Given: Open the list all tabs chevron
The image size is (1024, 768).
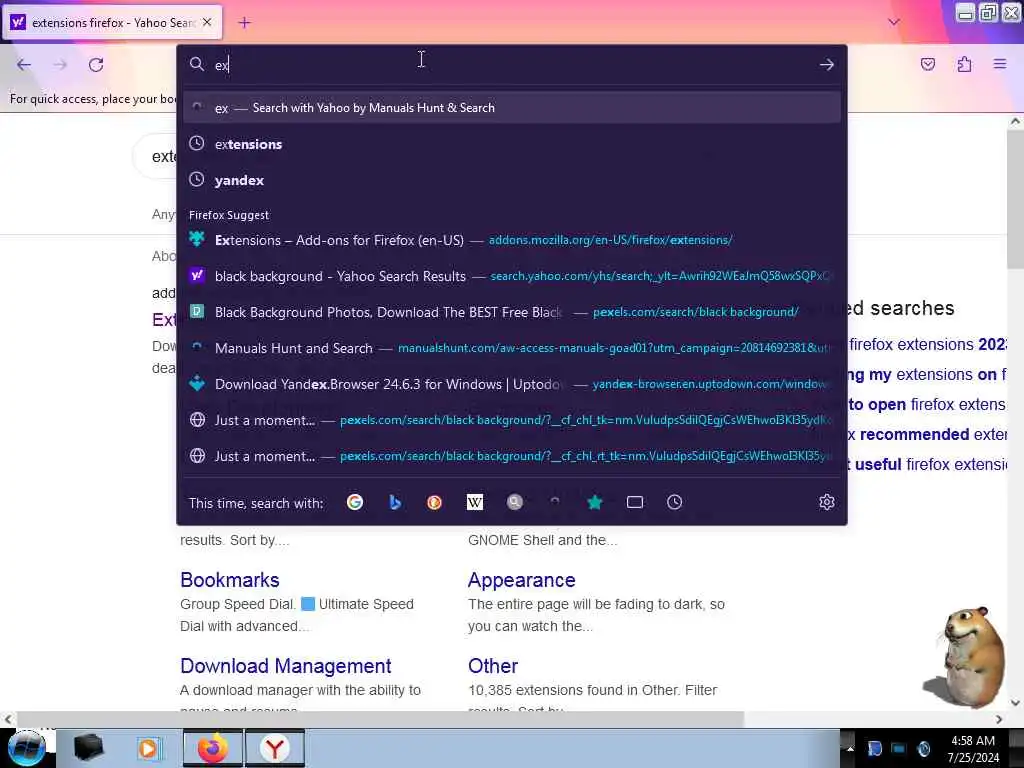Looking at the screenshot, I should (894, 22).
